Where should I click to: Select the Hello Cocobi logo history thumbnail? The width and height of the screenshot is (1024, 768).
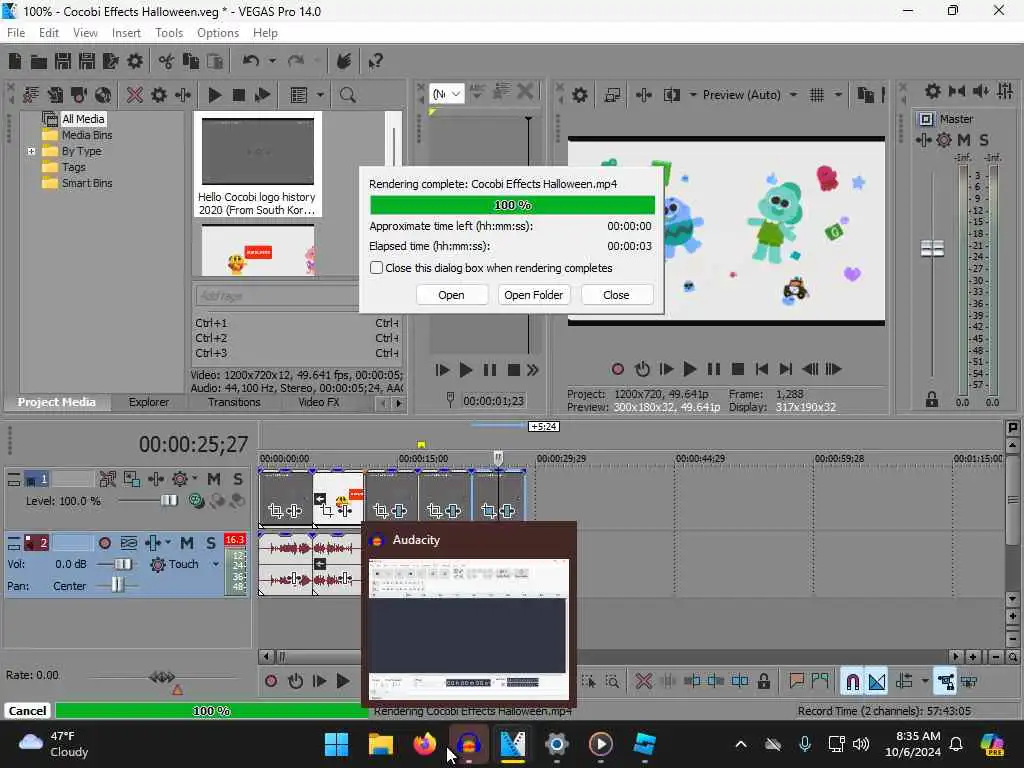(257, 165)
